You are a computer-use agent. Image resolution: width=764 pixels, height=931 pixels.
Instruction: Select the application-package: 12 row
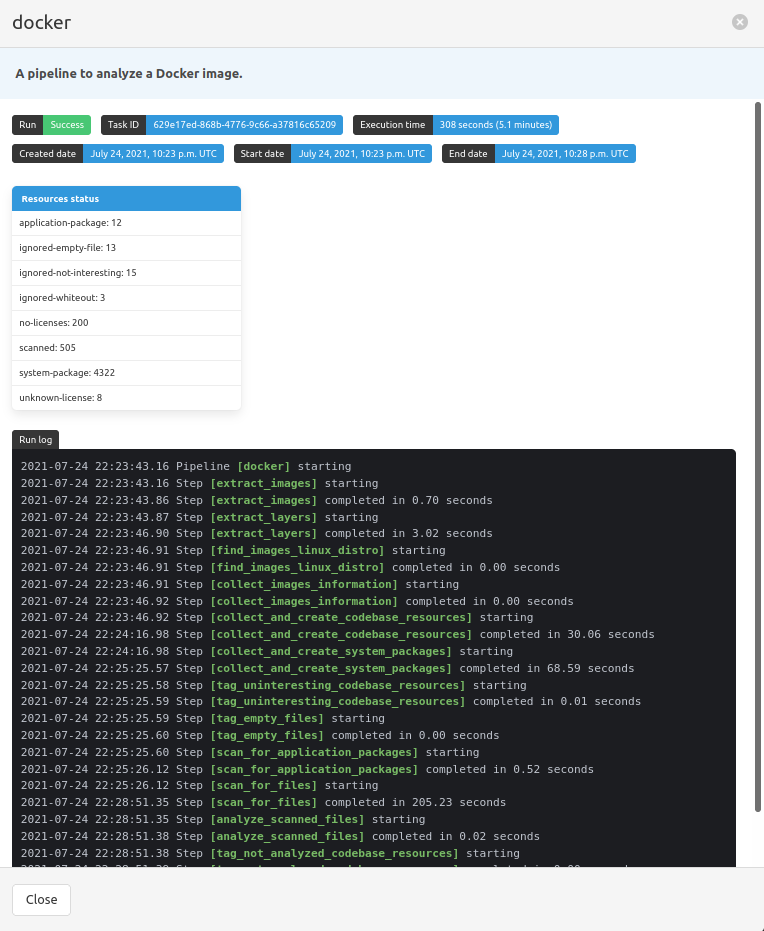tap(126, 223)
